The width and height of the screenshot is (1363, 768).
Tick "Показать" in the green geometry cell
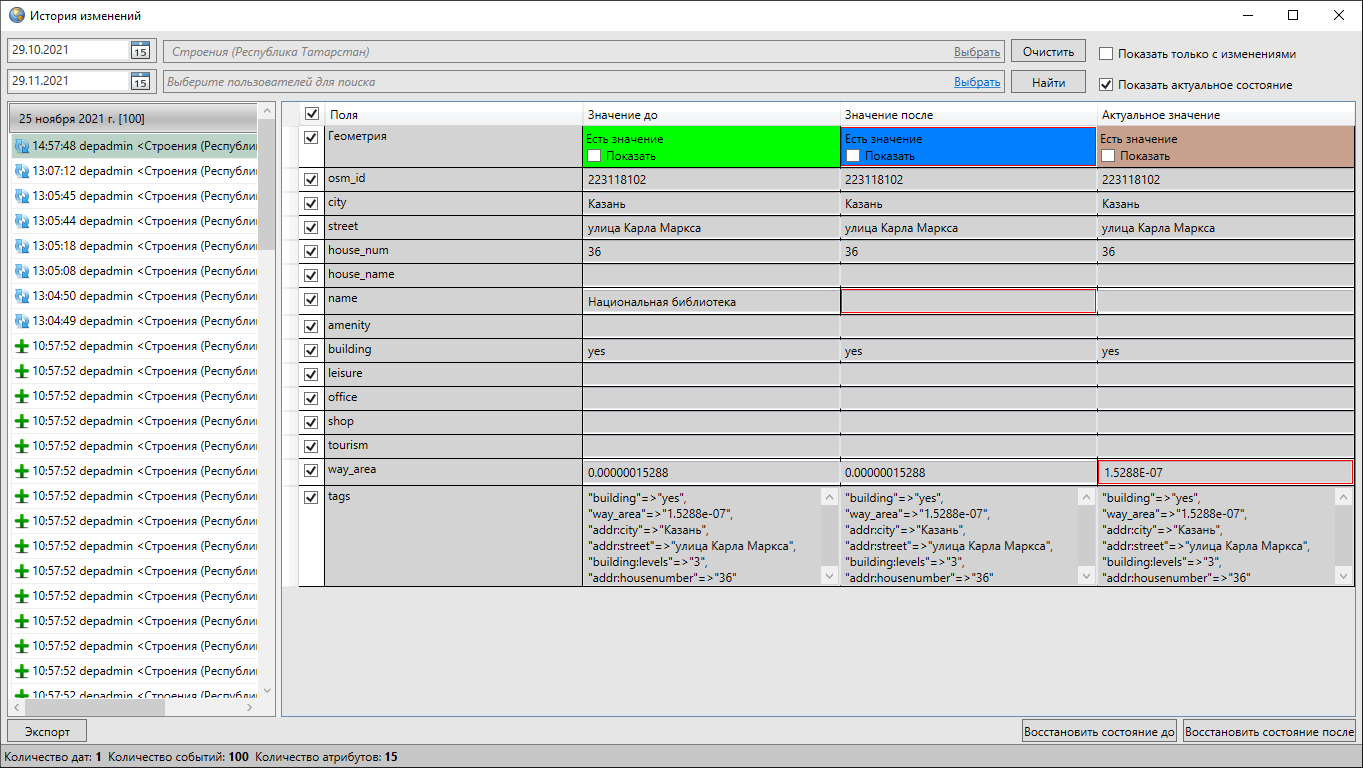594,156
